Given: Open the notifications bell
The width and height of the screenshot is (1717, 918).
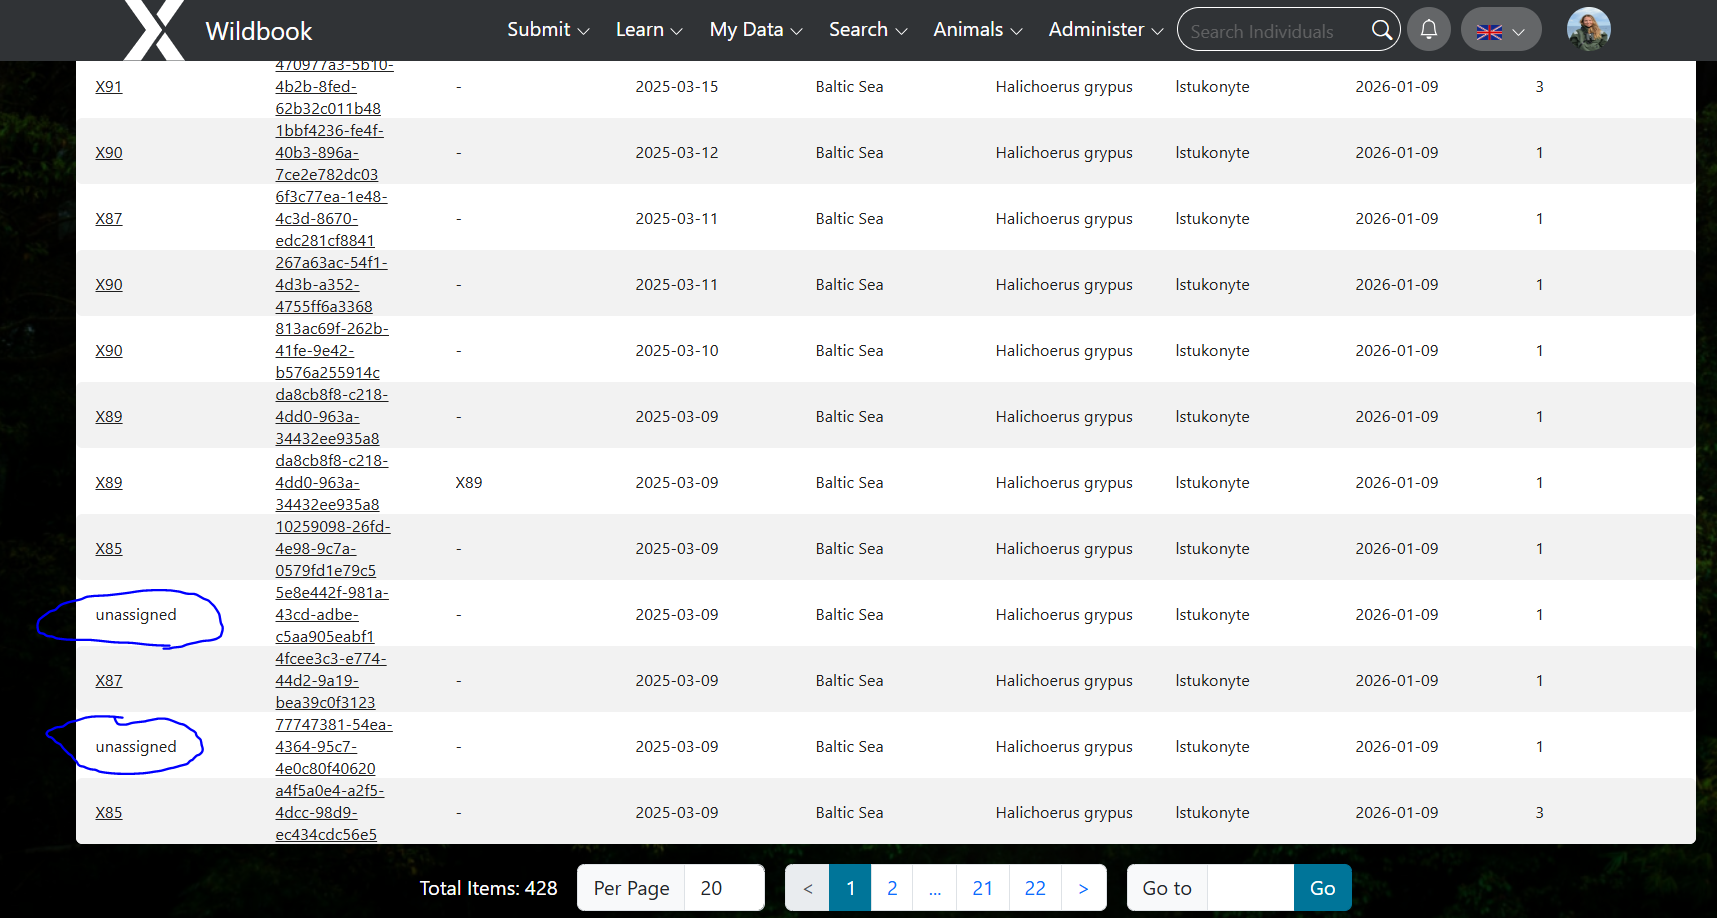Looking at the screenshot, I should tap(1428, 30).
